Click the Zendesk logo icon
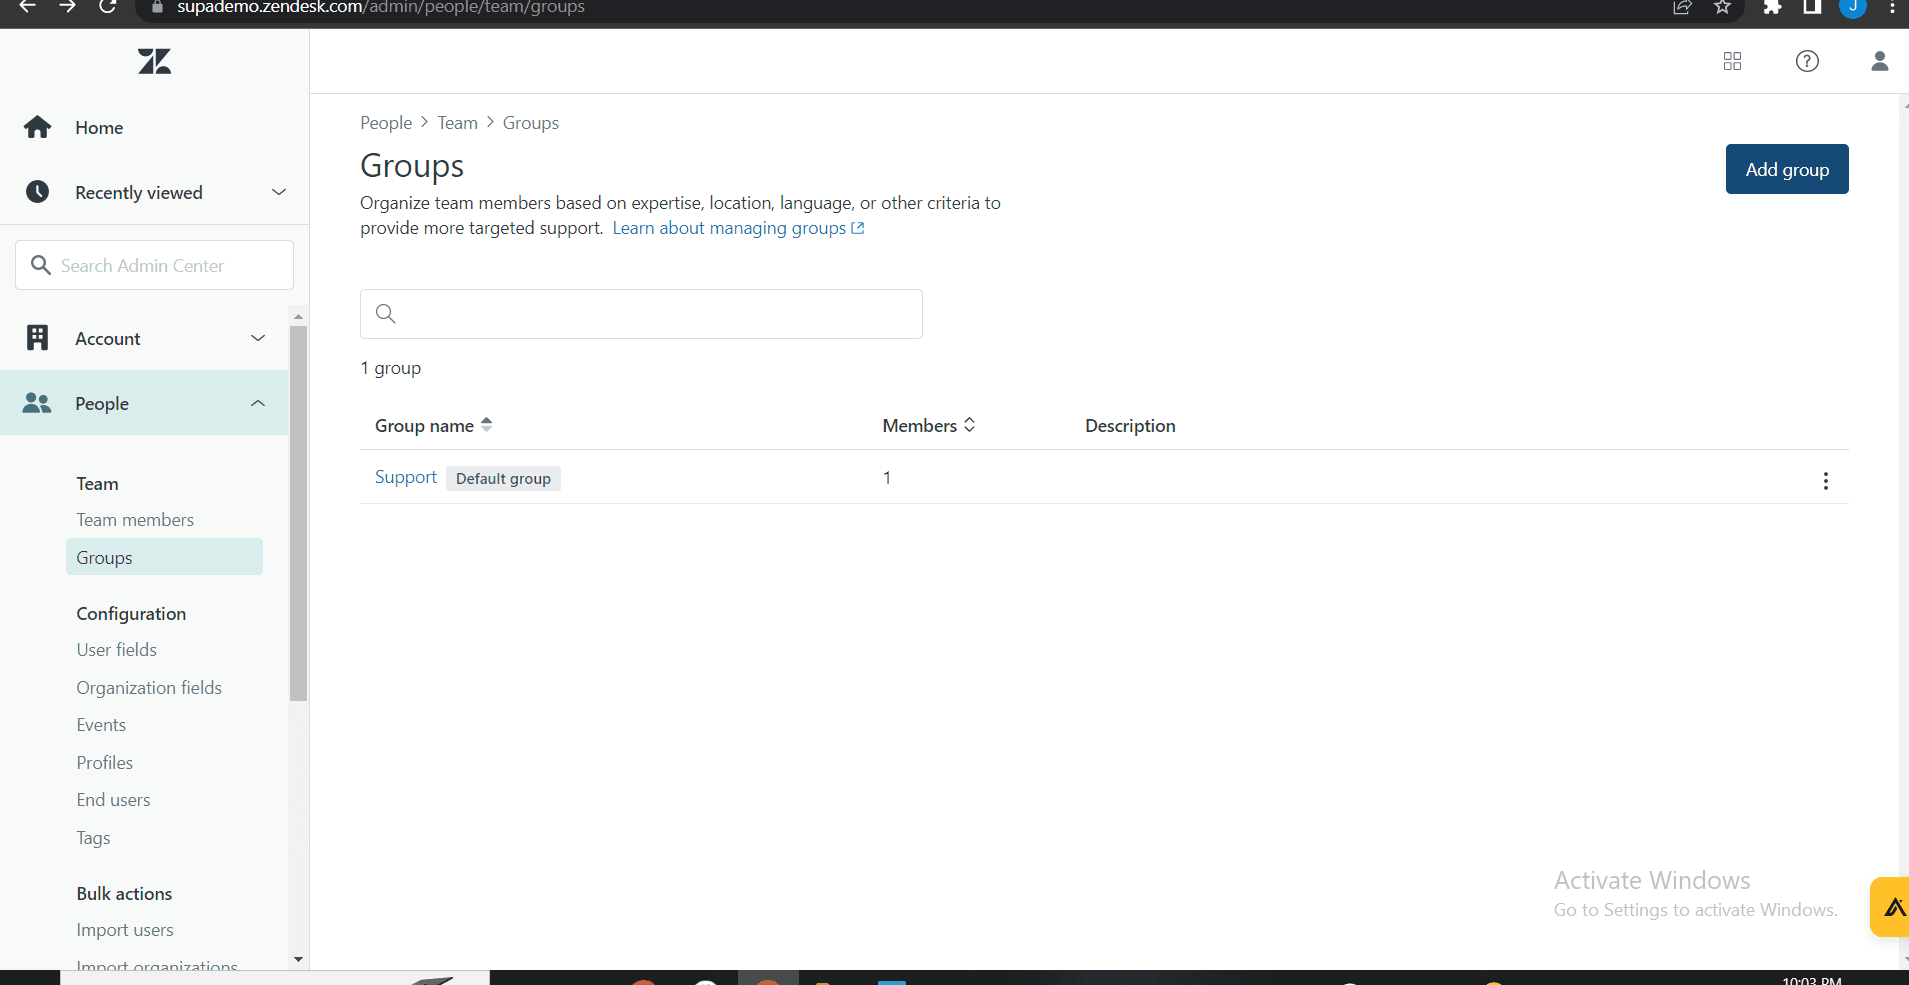Viewport: 1909px width, 985px height. 154,61
